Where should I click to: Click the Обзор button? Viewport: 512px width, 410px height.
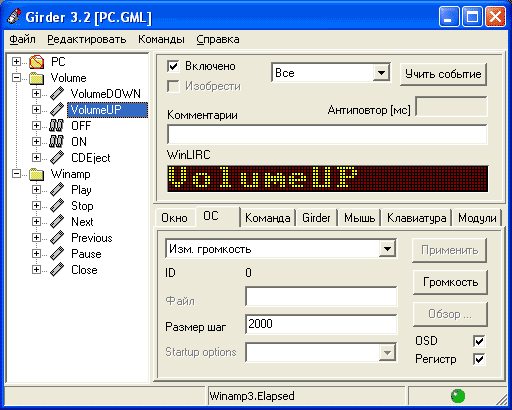click(450, 314)
